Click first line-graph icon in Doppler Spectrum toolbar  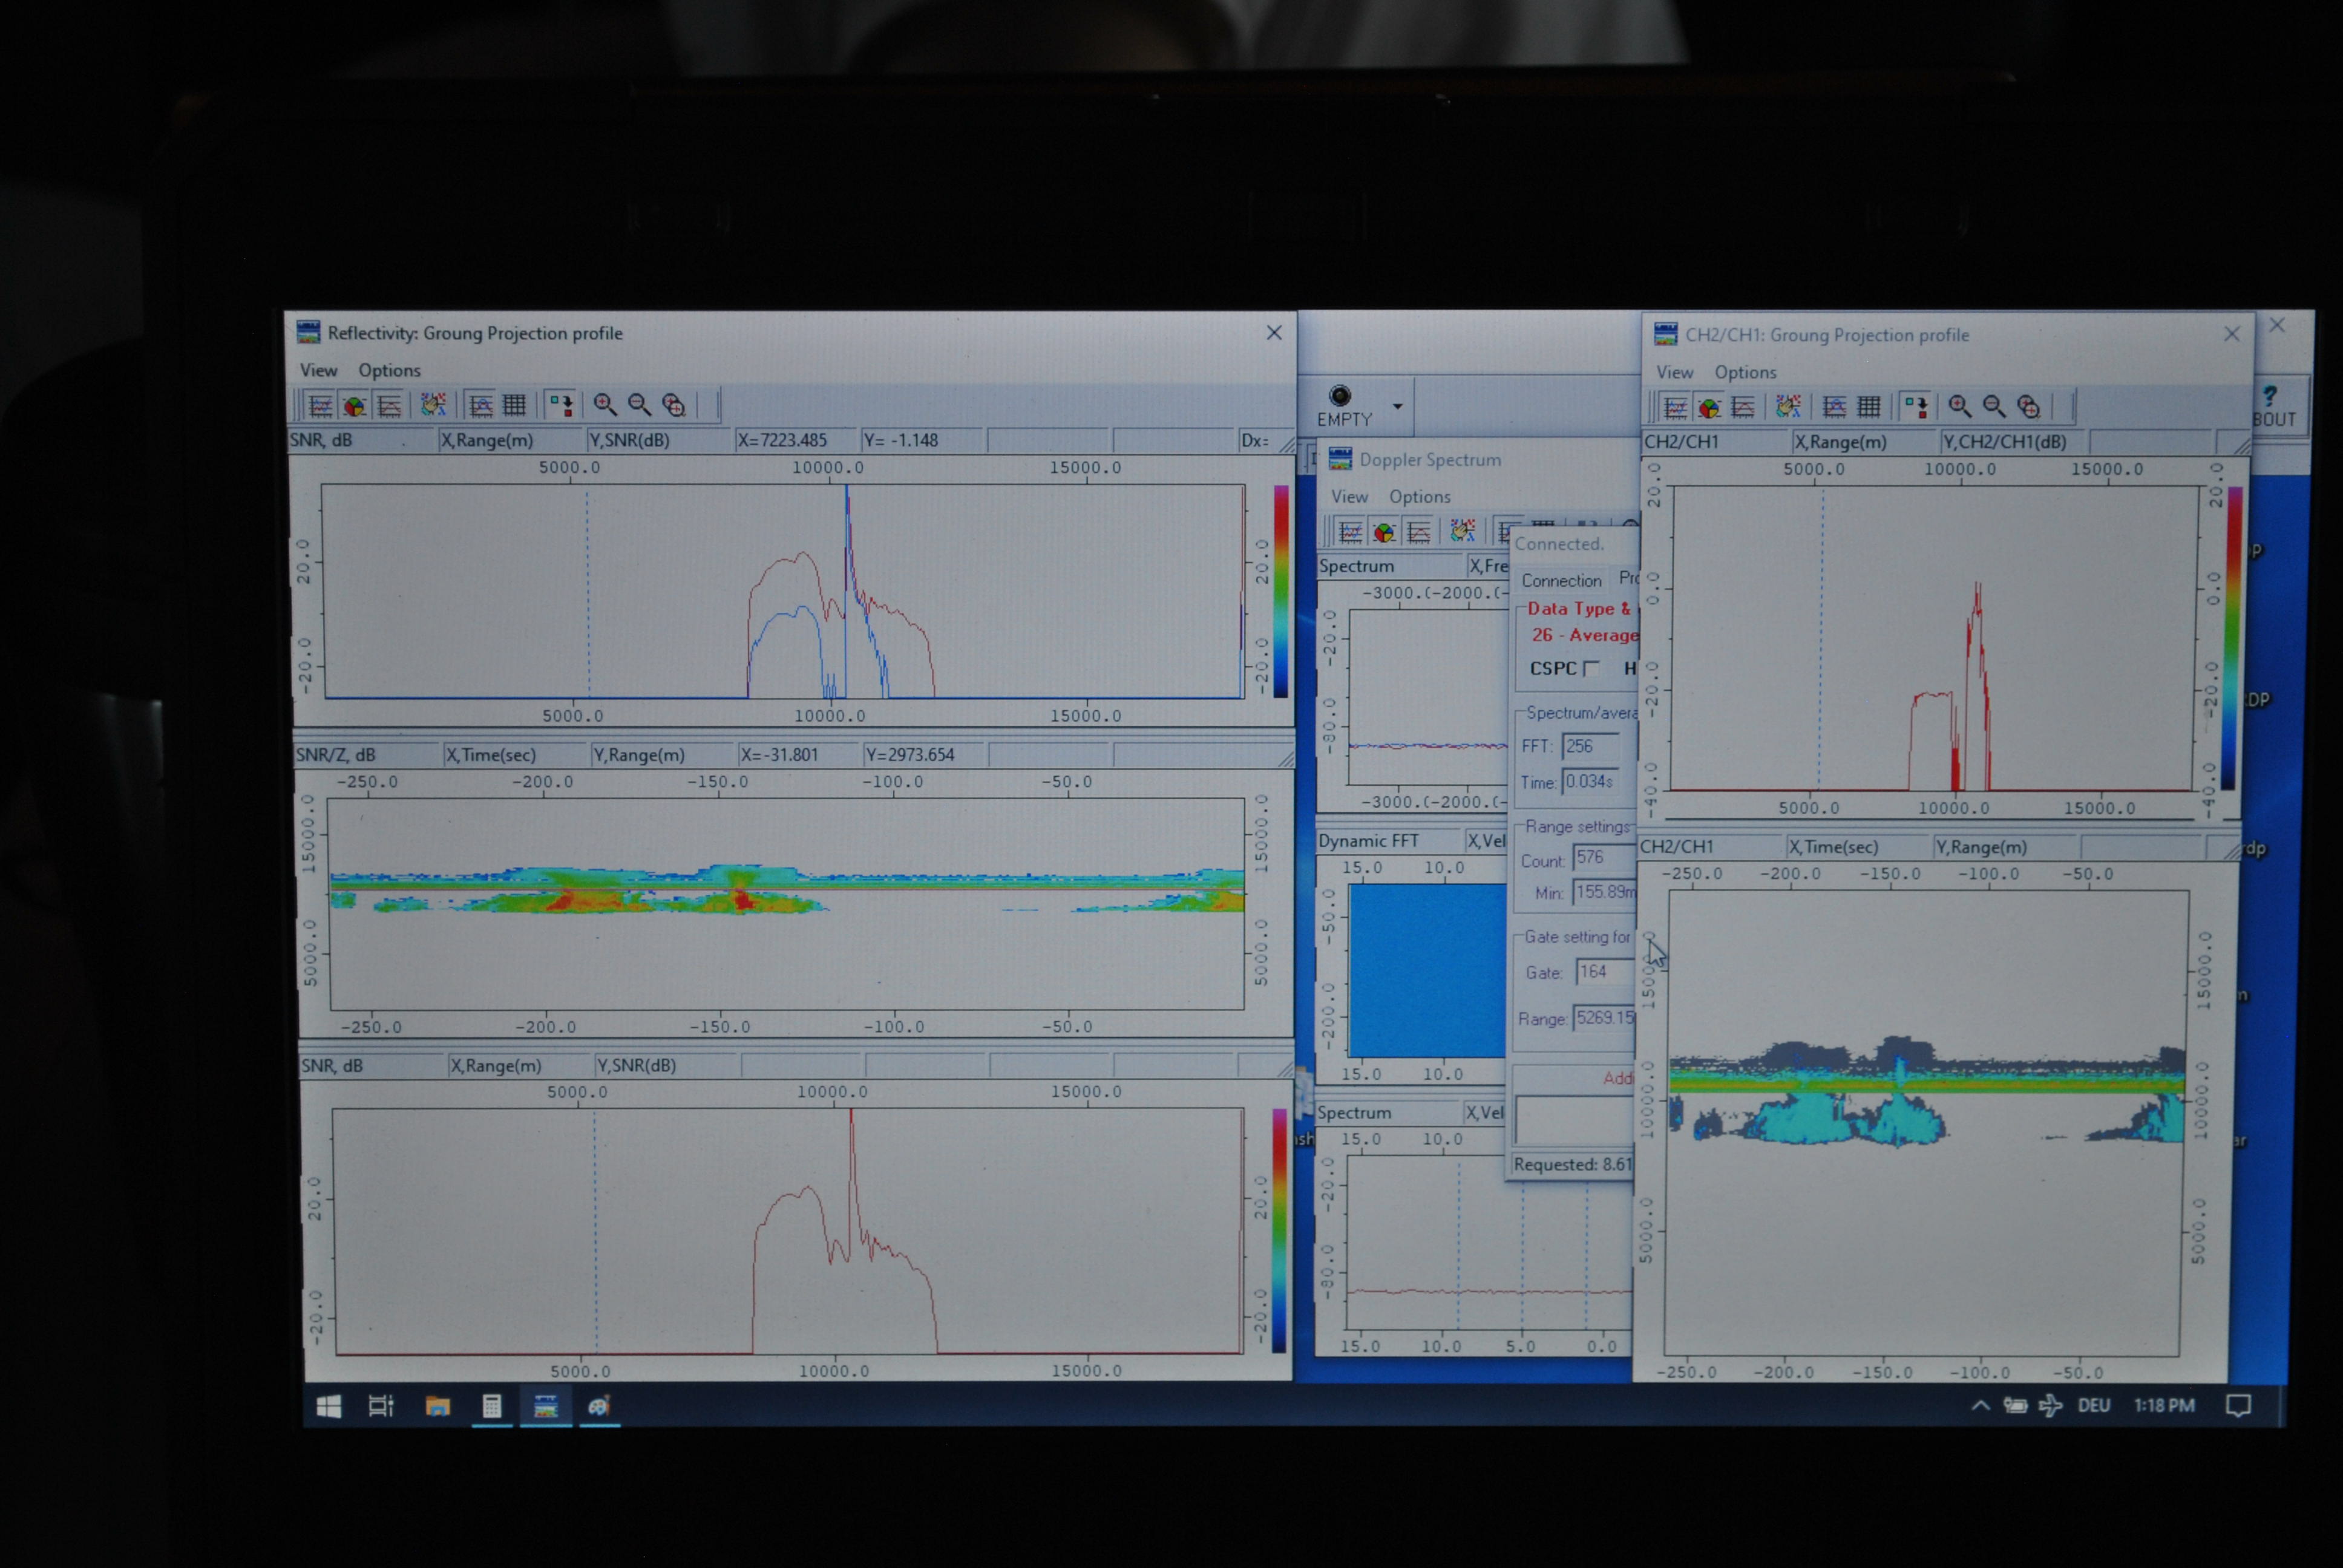pos(1350,532)
